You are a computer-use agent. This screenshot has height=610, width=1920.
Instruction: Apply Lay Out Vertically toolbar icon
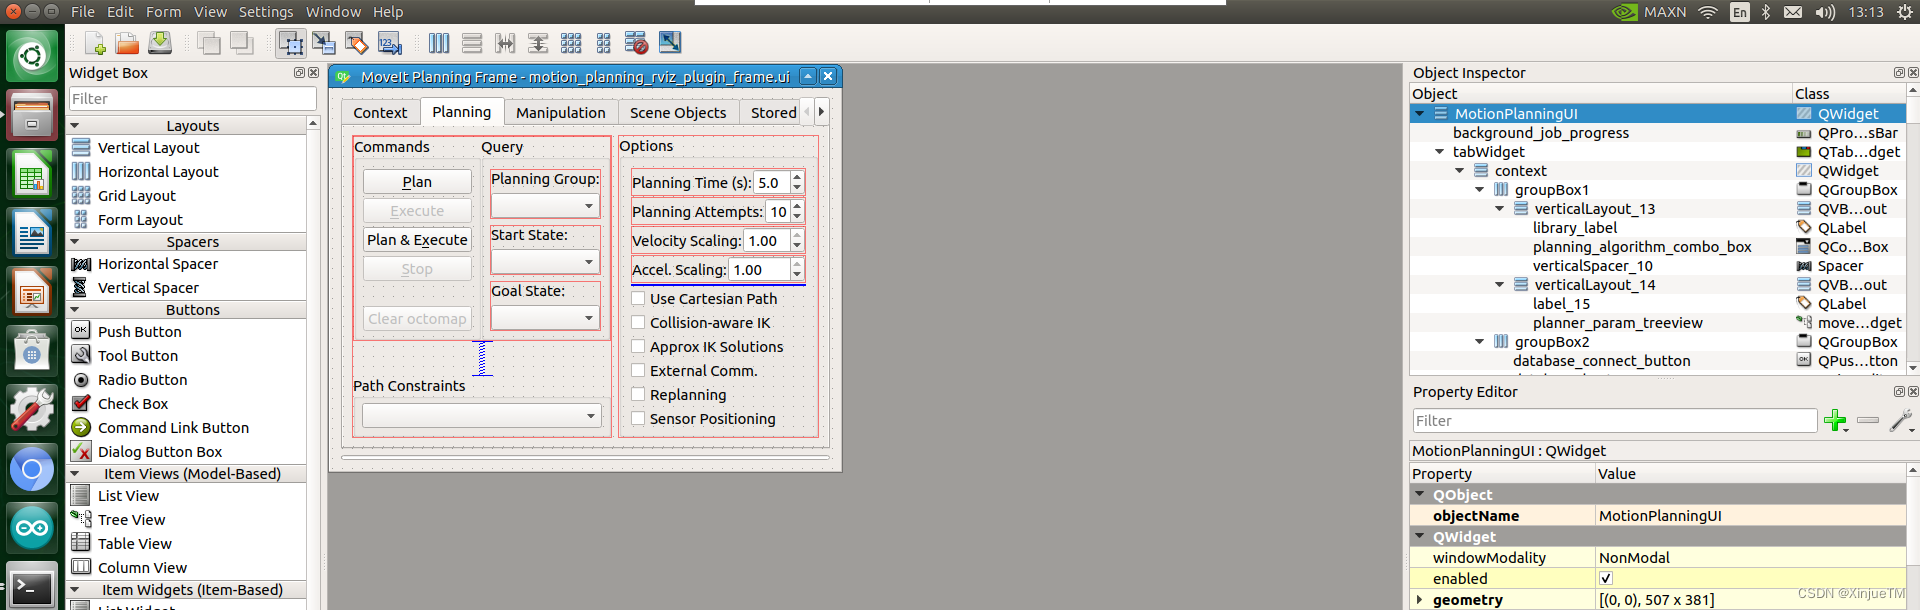click(x=472, y=43)
